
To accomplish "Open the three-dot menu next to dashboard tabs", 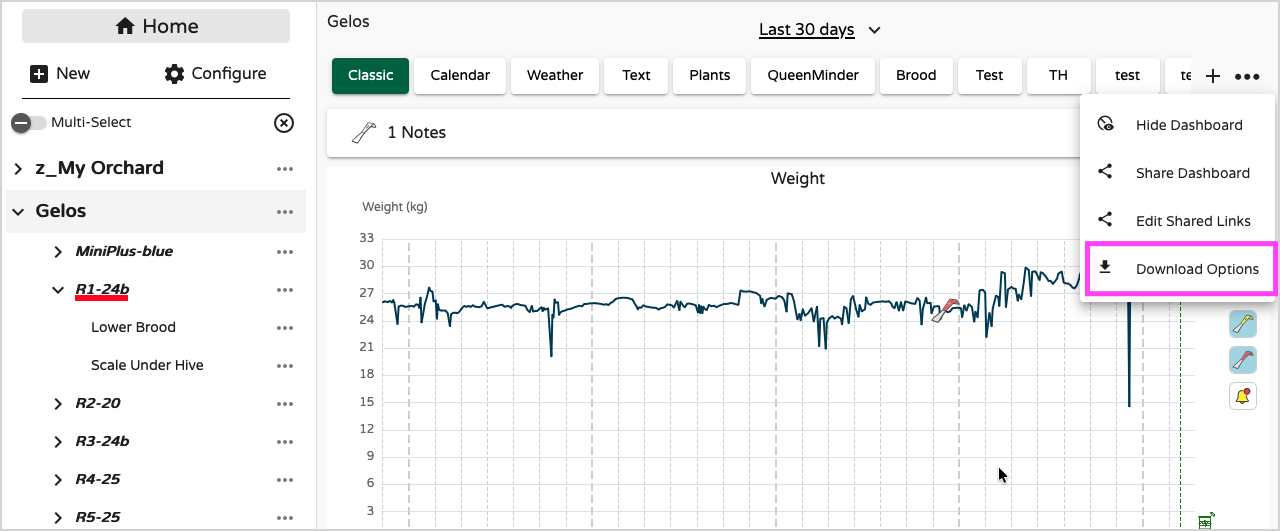I will coord(1247,76).
